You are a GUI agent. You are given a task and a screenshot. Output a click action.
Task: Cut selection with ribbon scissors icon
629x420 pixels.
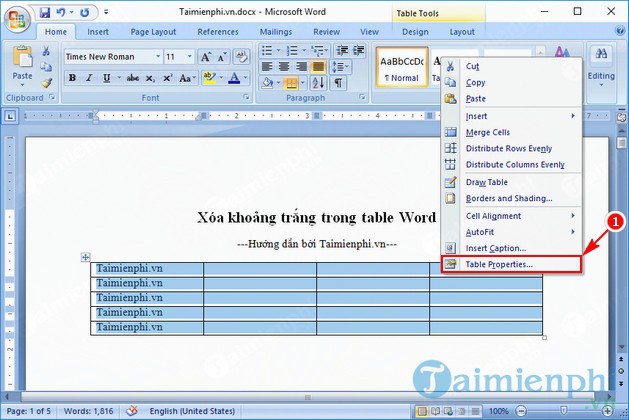point(46,51)
